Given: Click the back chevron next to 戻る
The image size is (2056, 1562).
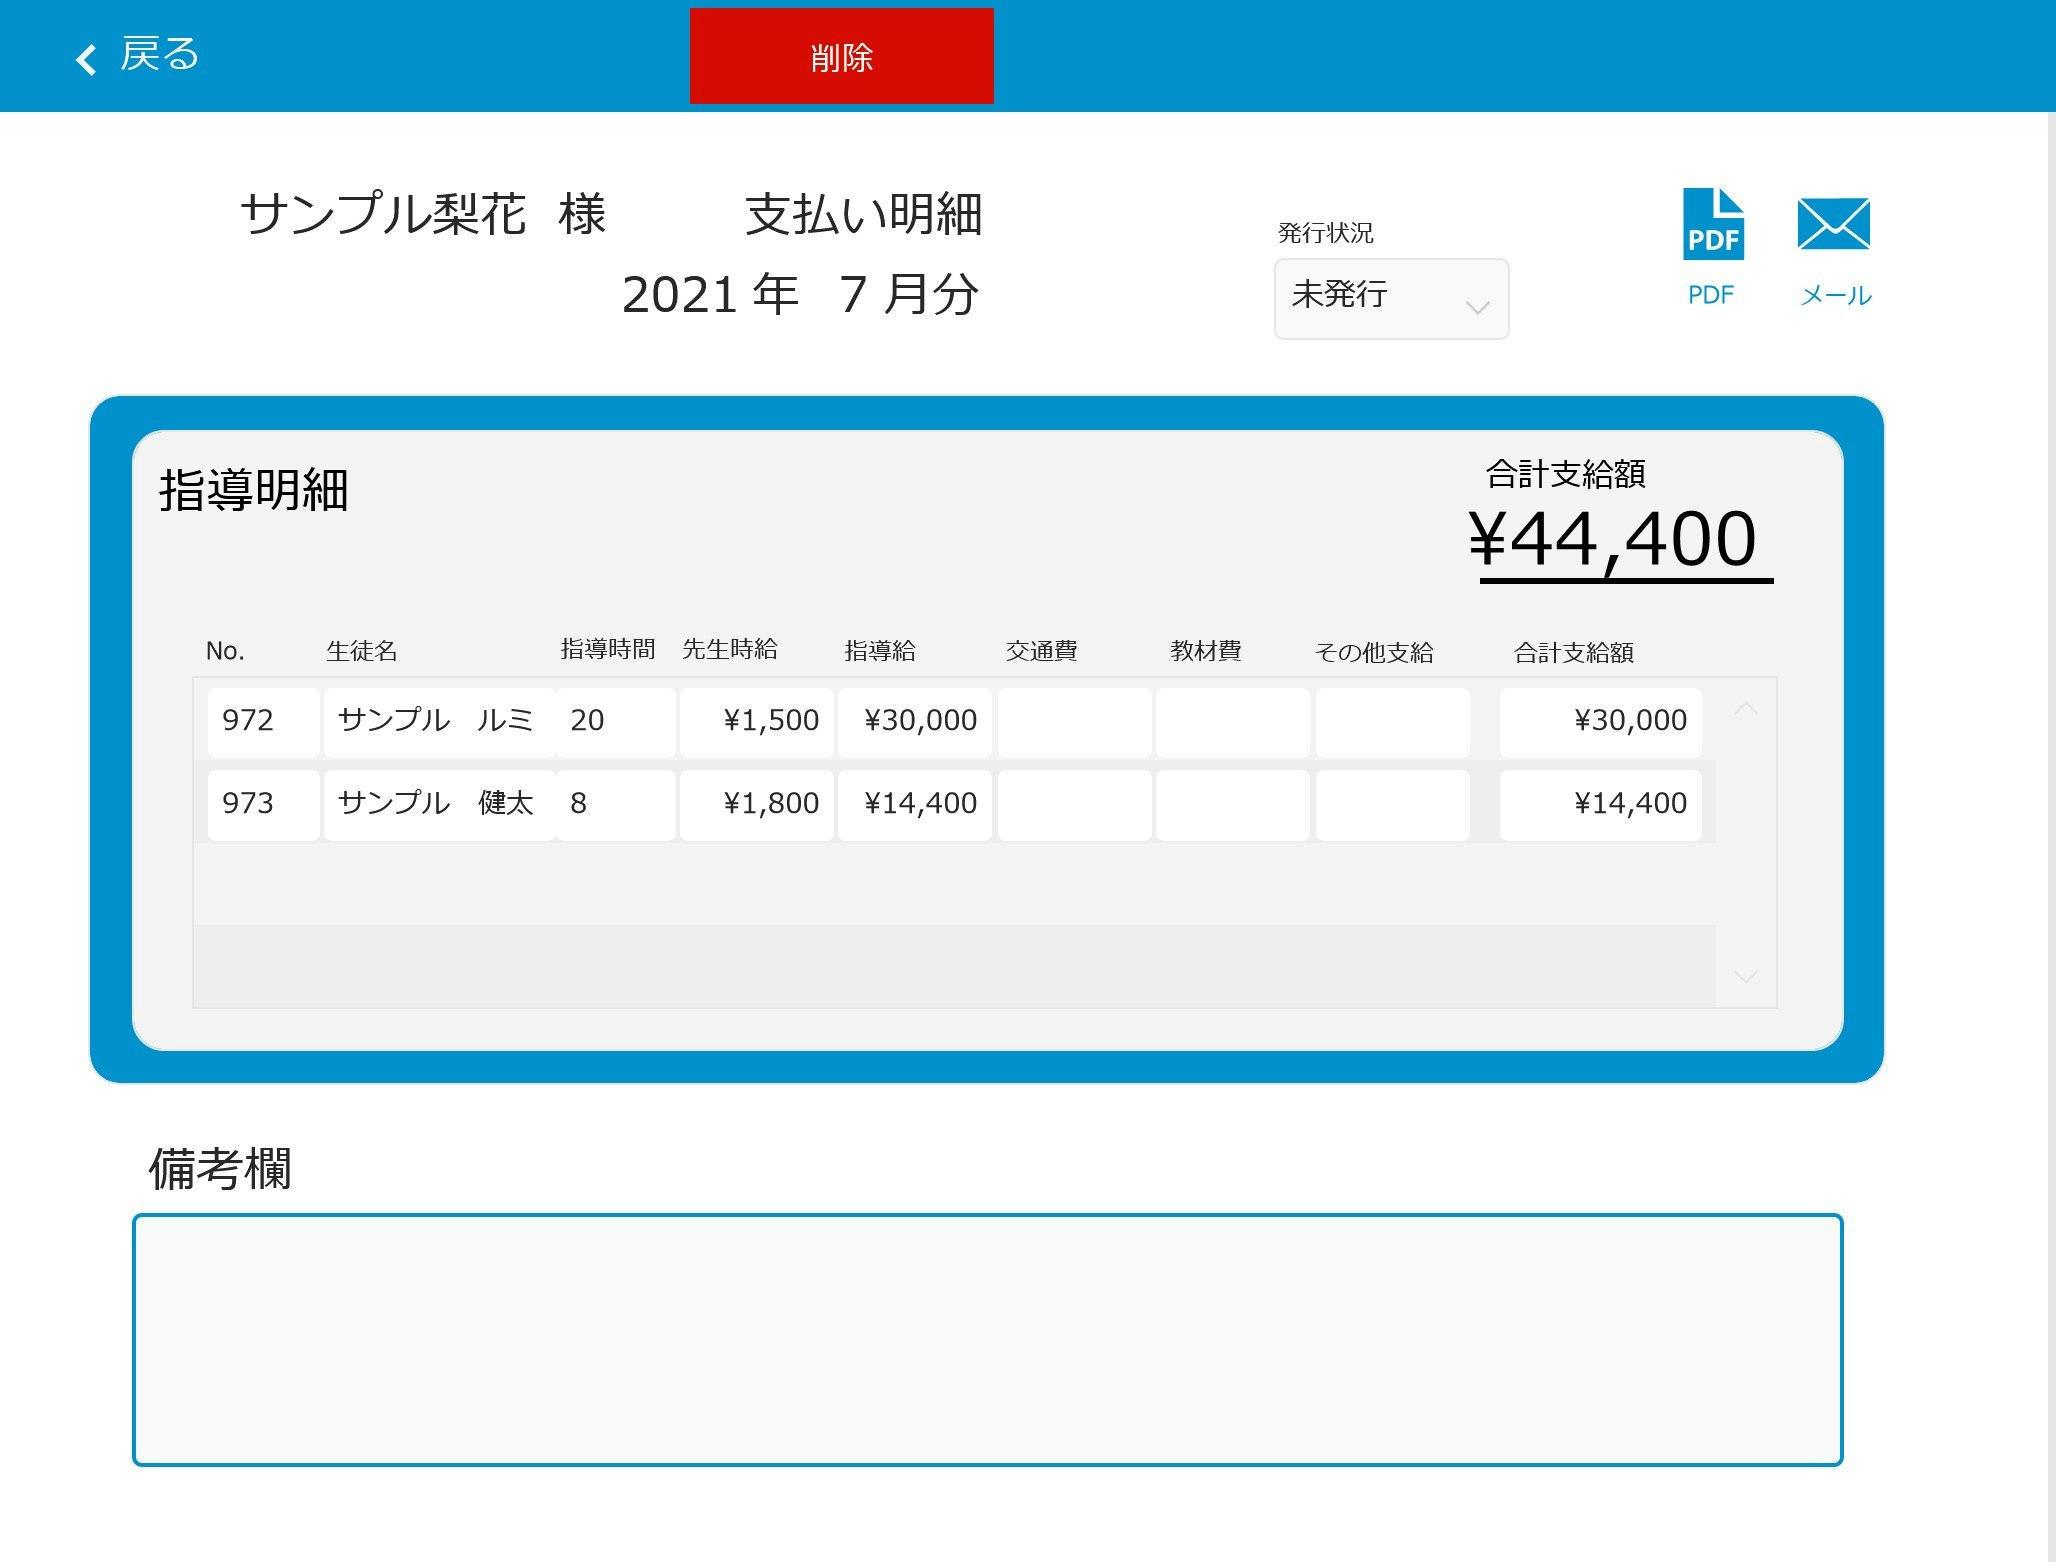Looking at the screenshot, I should pos(86,58).
